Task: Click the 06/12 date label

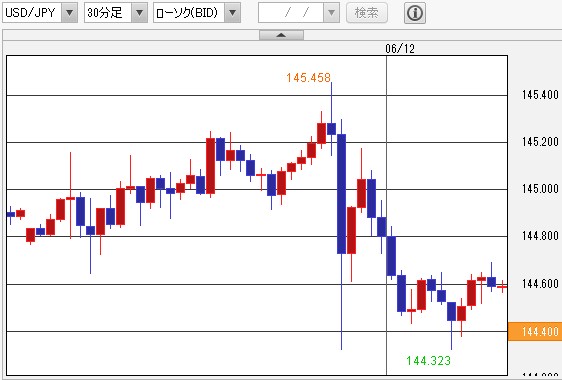Action: [400, 48]
